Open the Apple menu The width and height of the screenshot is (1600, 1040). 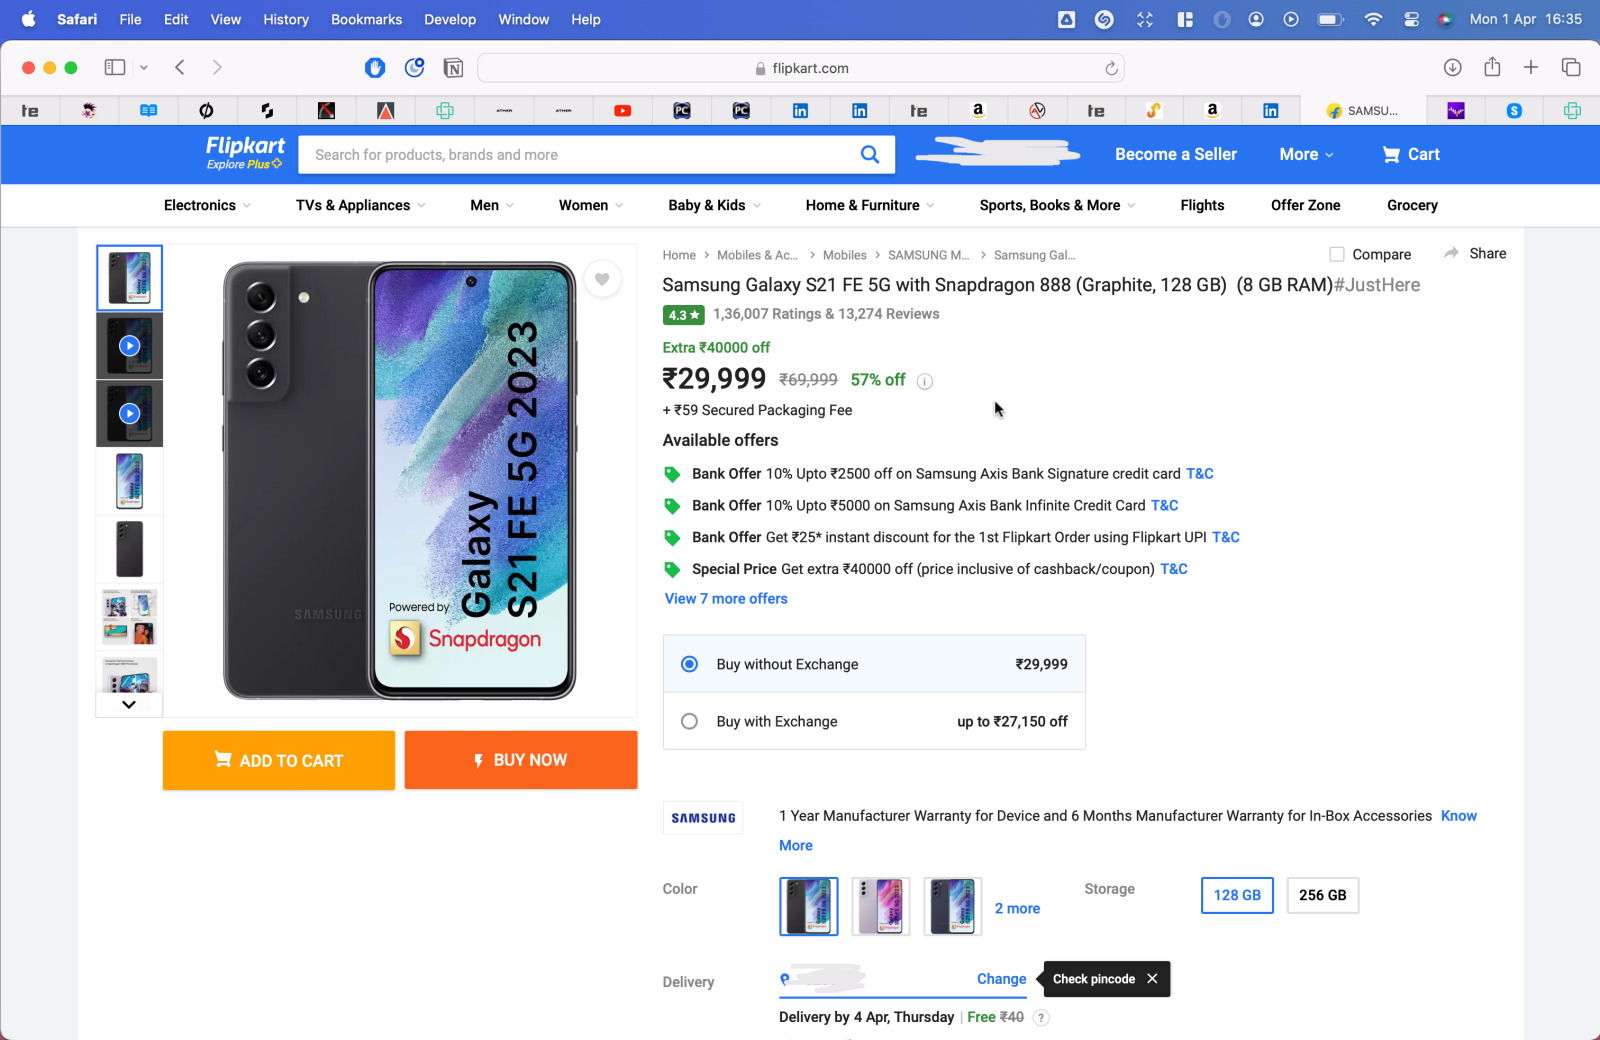point(28,19)
